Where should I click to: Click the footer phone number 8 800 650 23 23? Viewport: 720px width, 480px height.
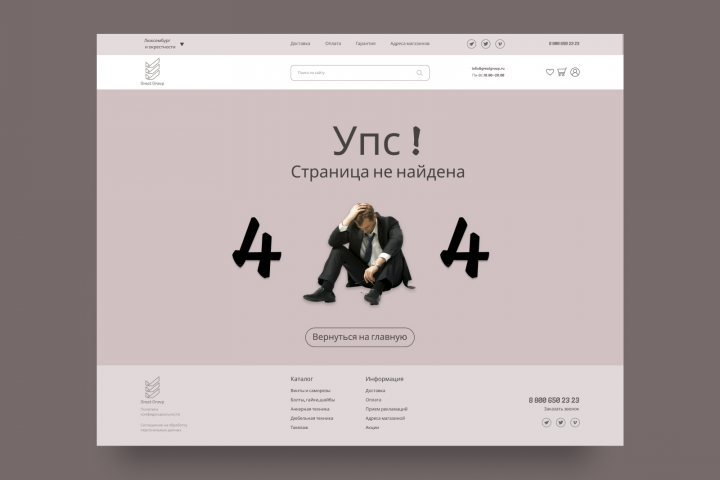pos(554,400)
